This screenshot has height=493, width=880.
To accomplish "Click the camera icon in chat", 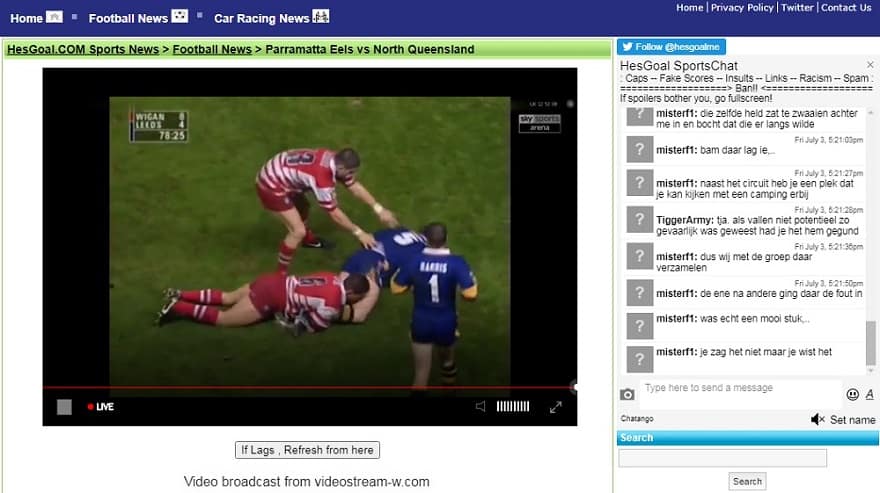I will (627, 394).
